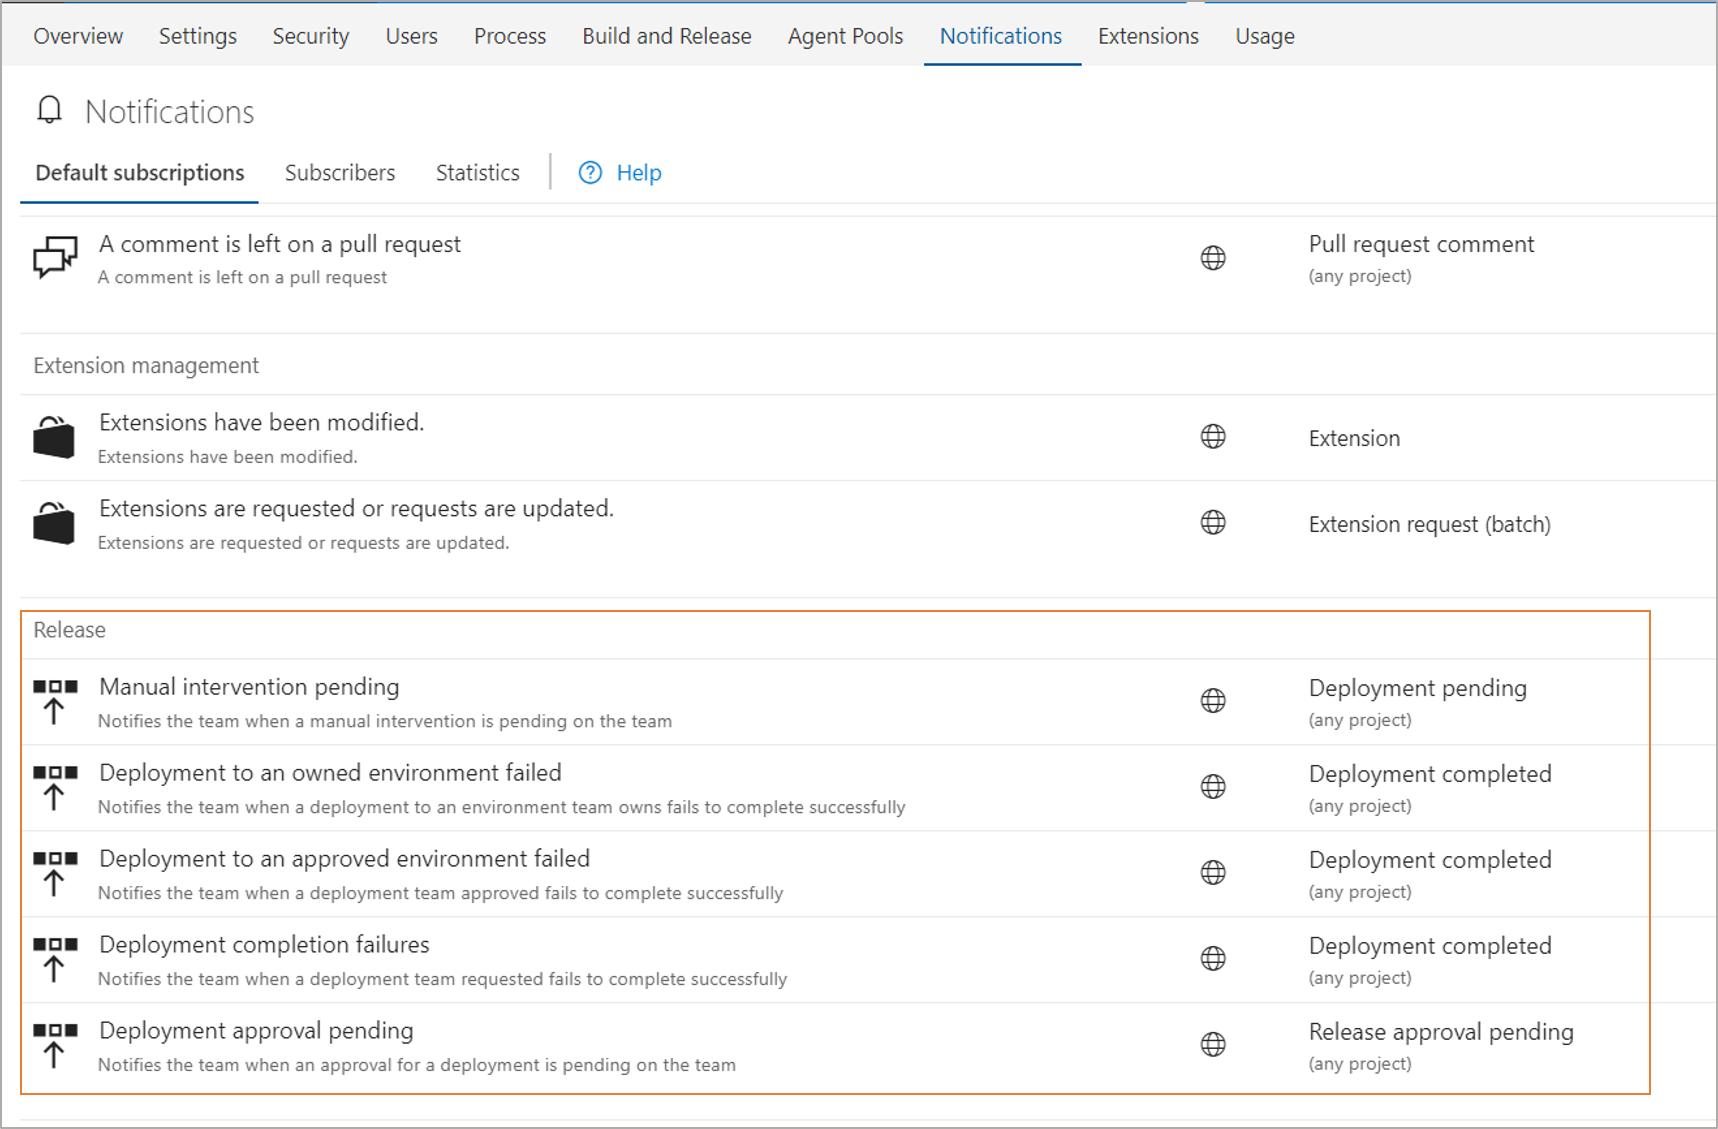Open 'Deployment to an owned environment failed' subscription
Image resolution: width=1718 pixels, height=1129 pixels.
tap(330, 773)
